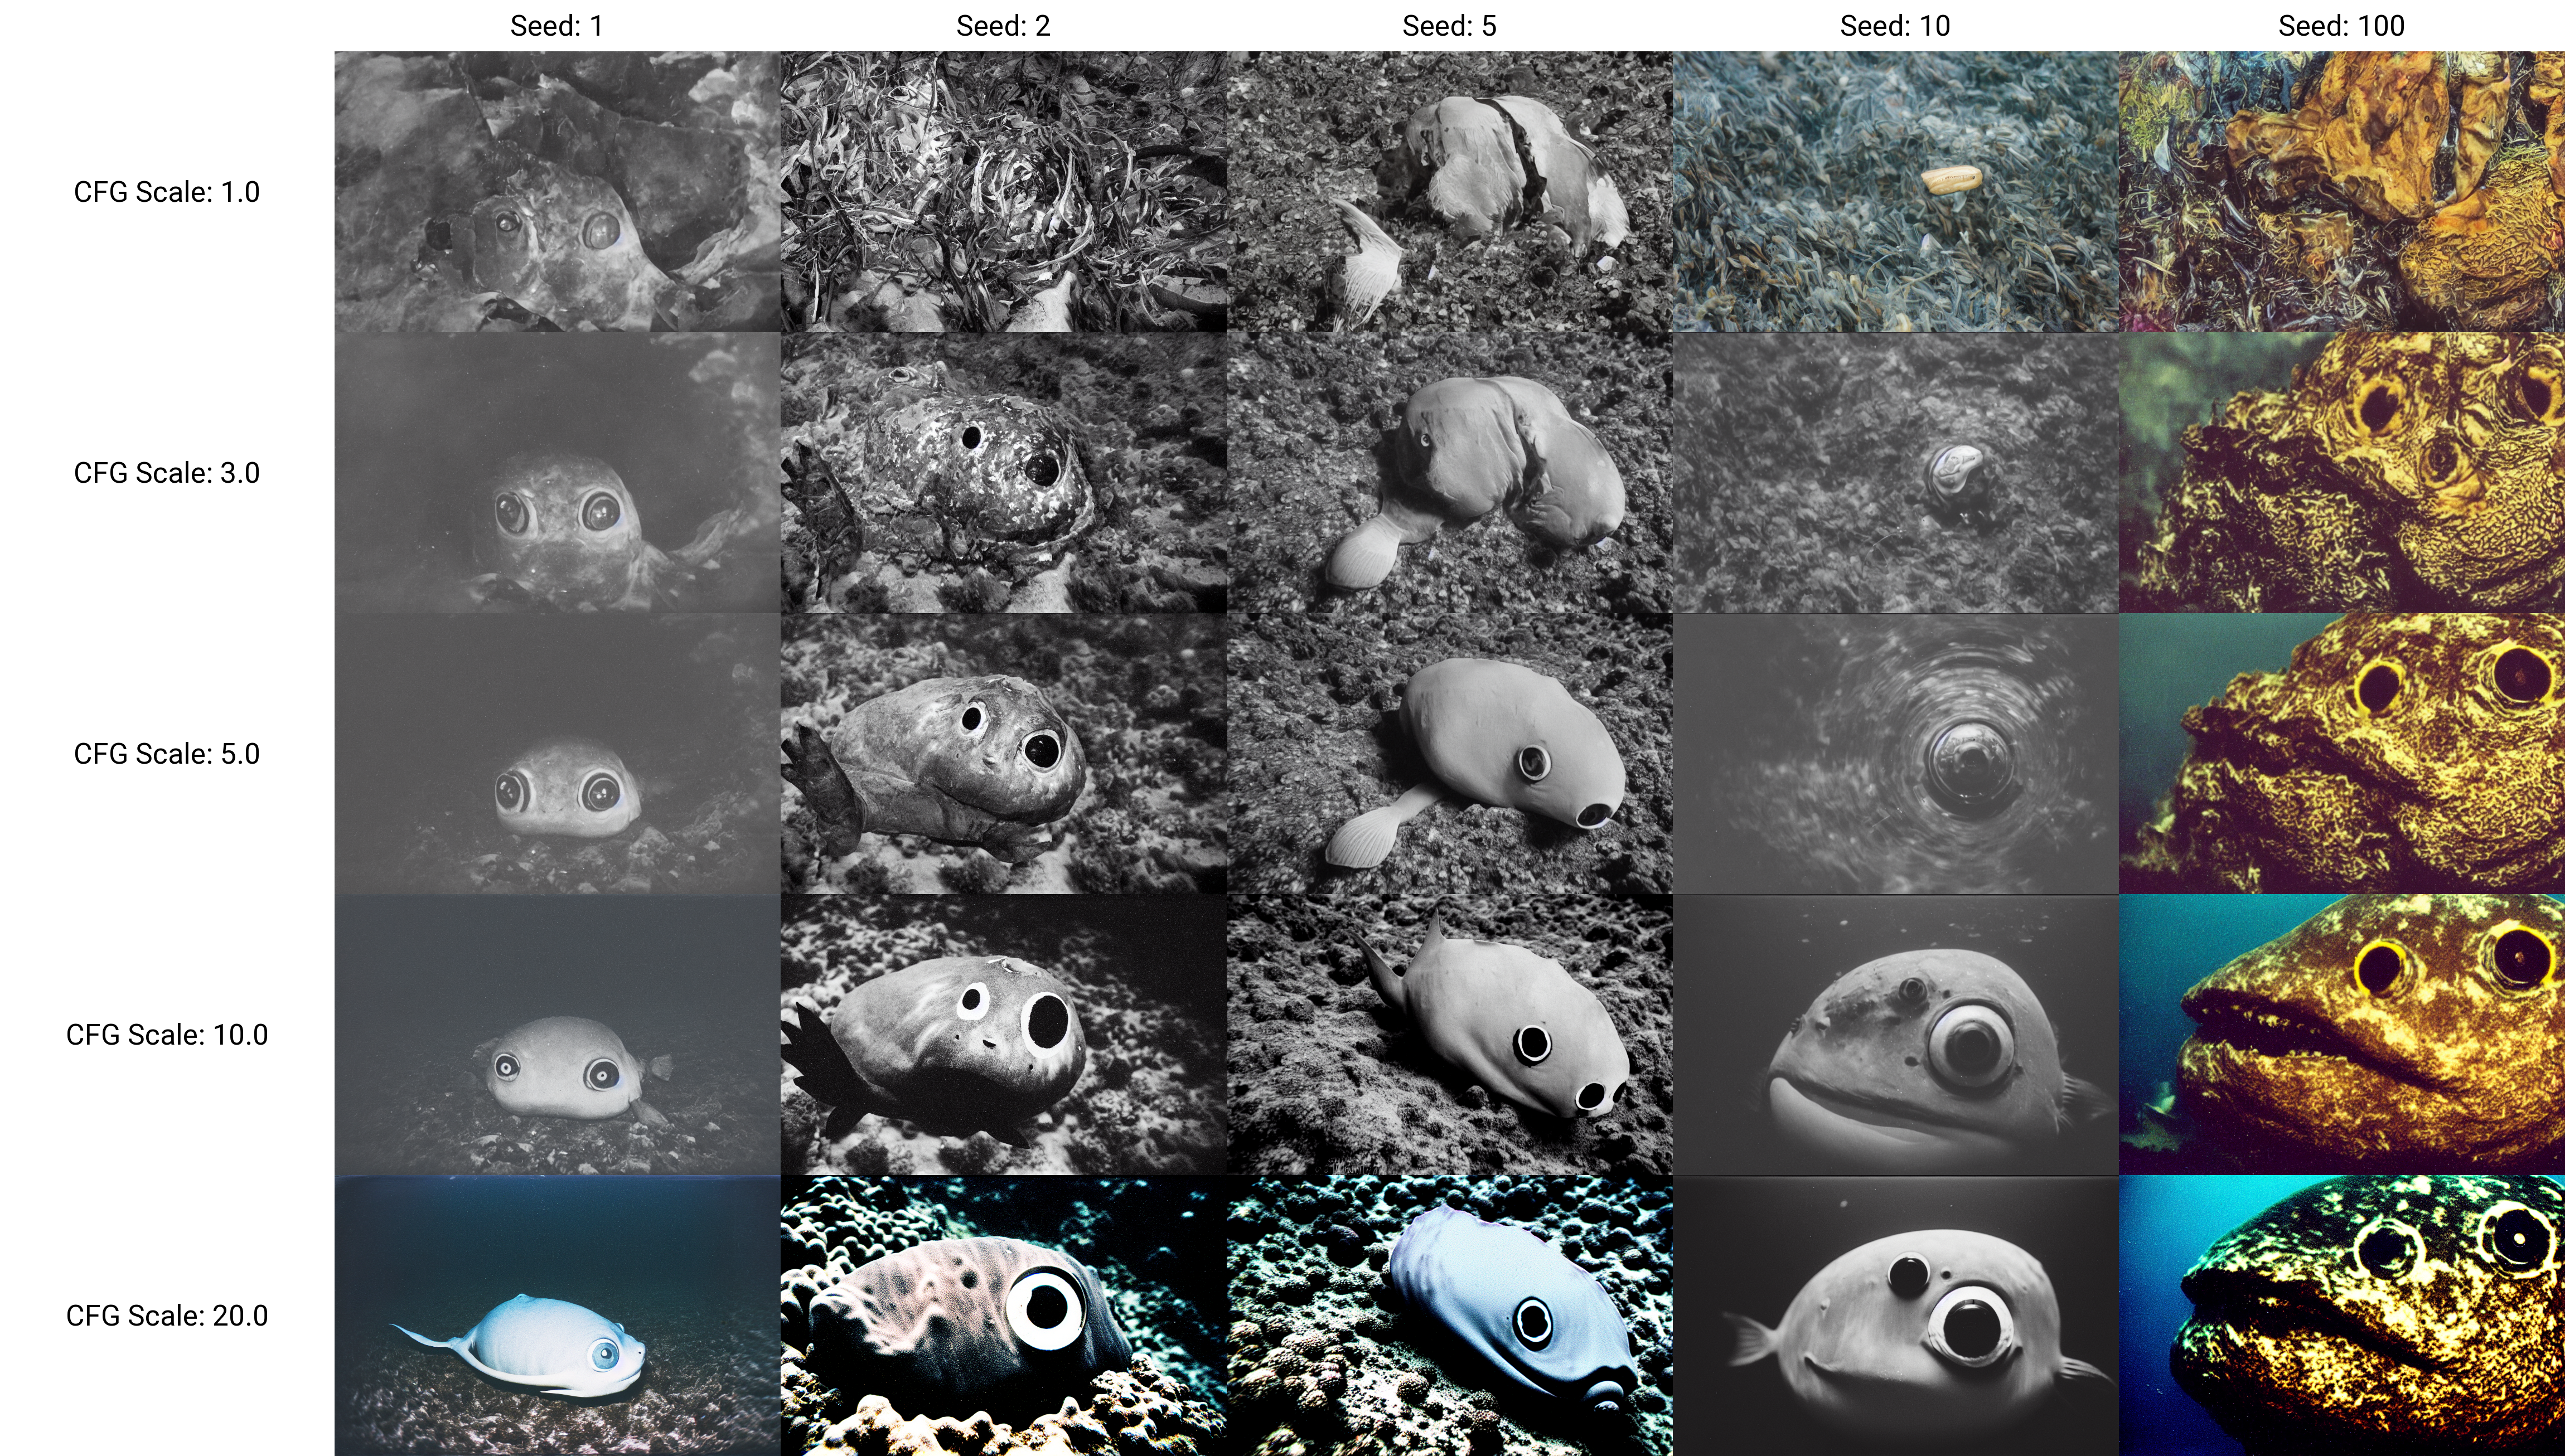Click the "Seed: 10" column label
Screen dimensions: 2565x1456
click(x=1895, y=25)
